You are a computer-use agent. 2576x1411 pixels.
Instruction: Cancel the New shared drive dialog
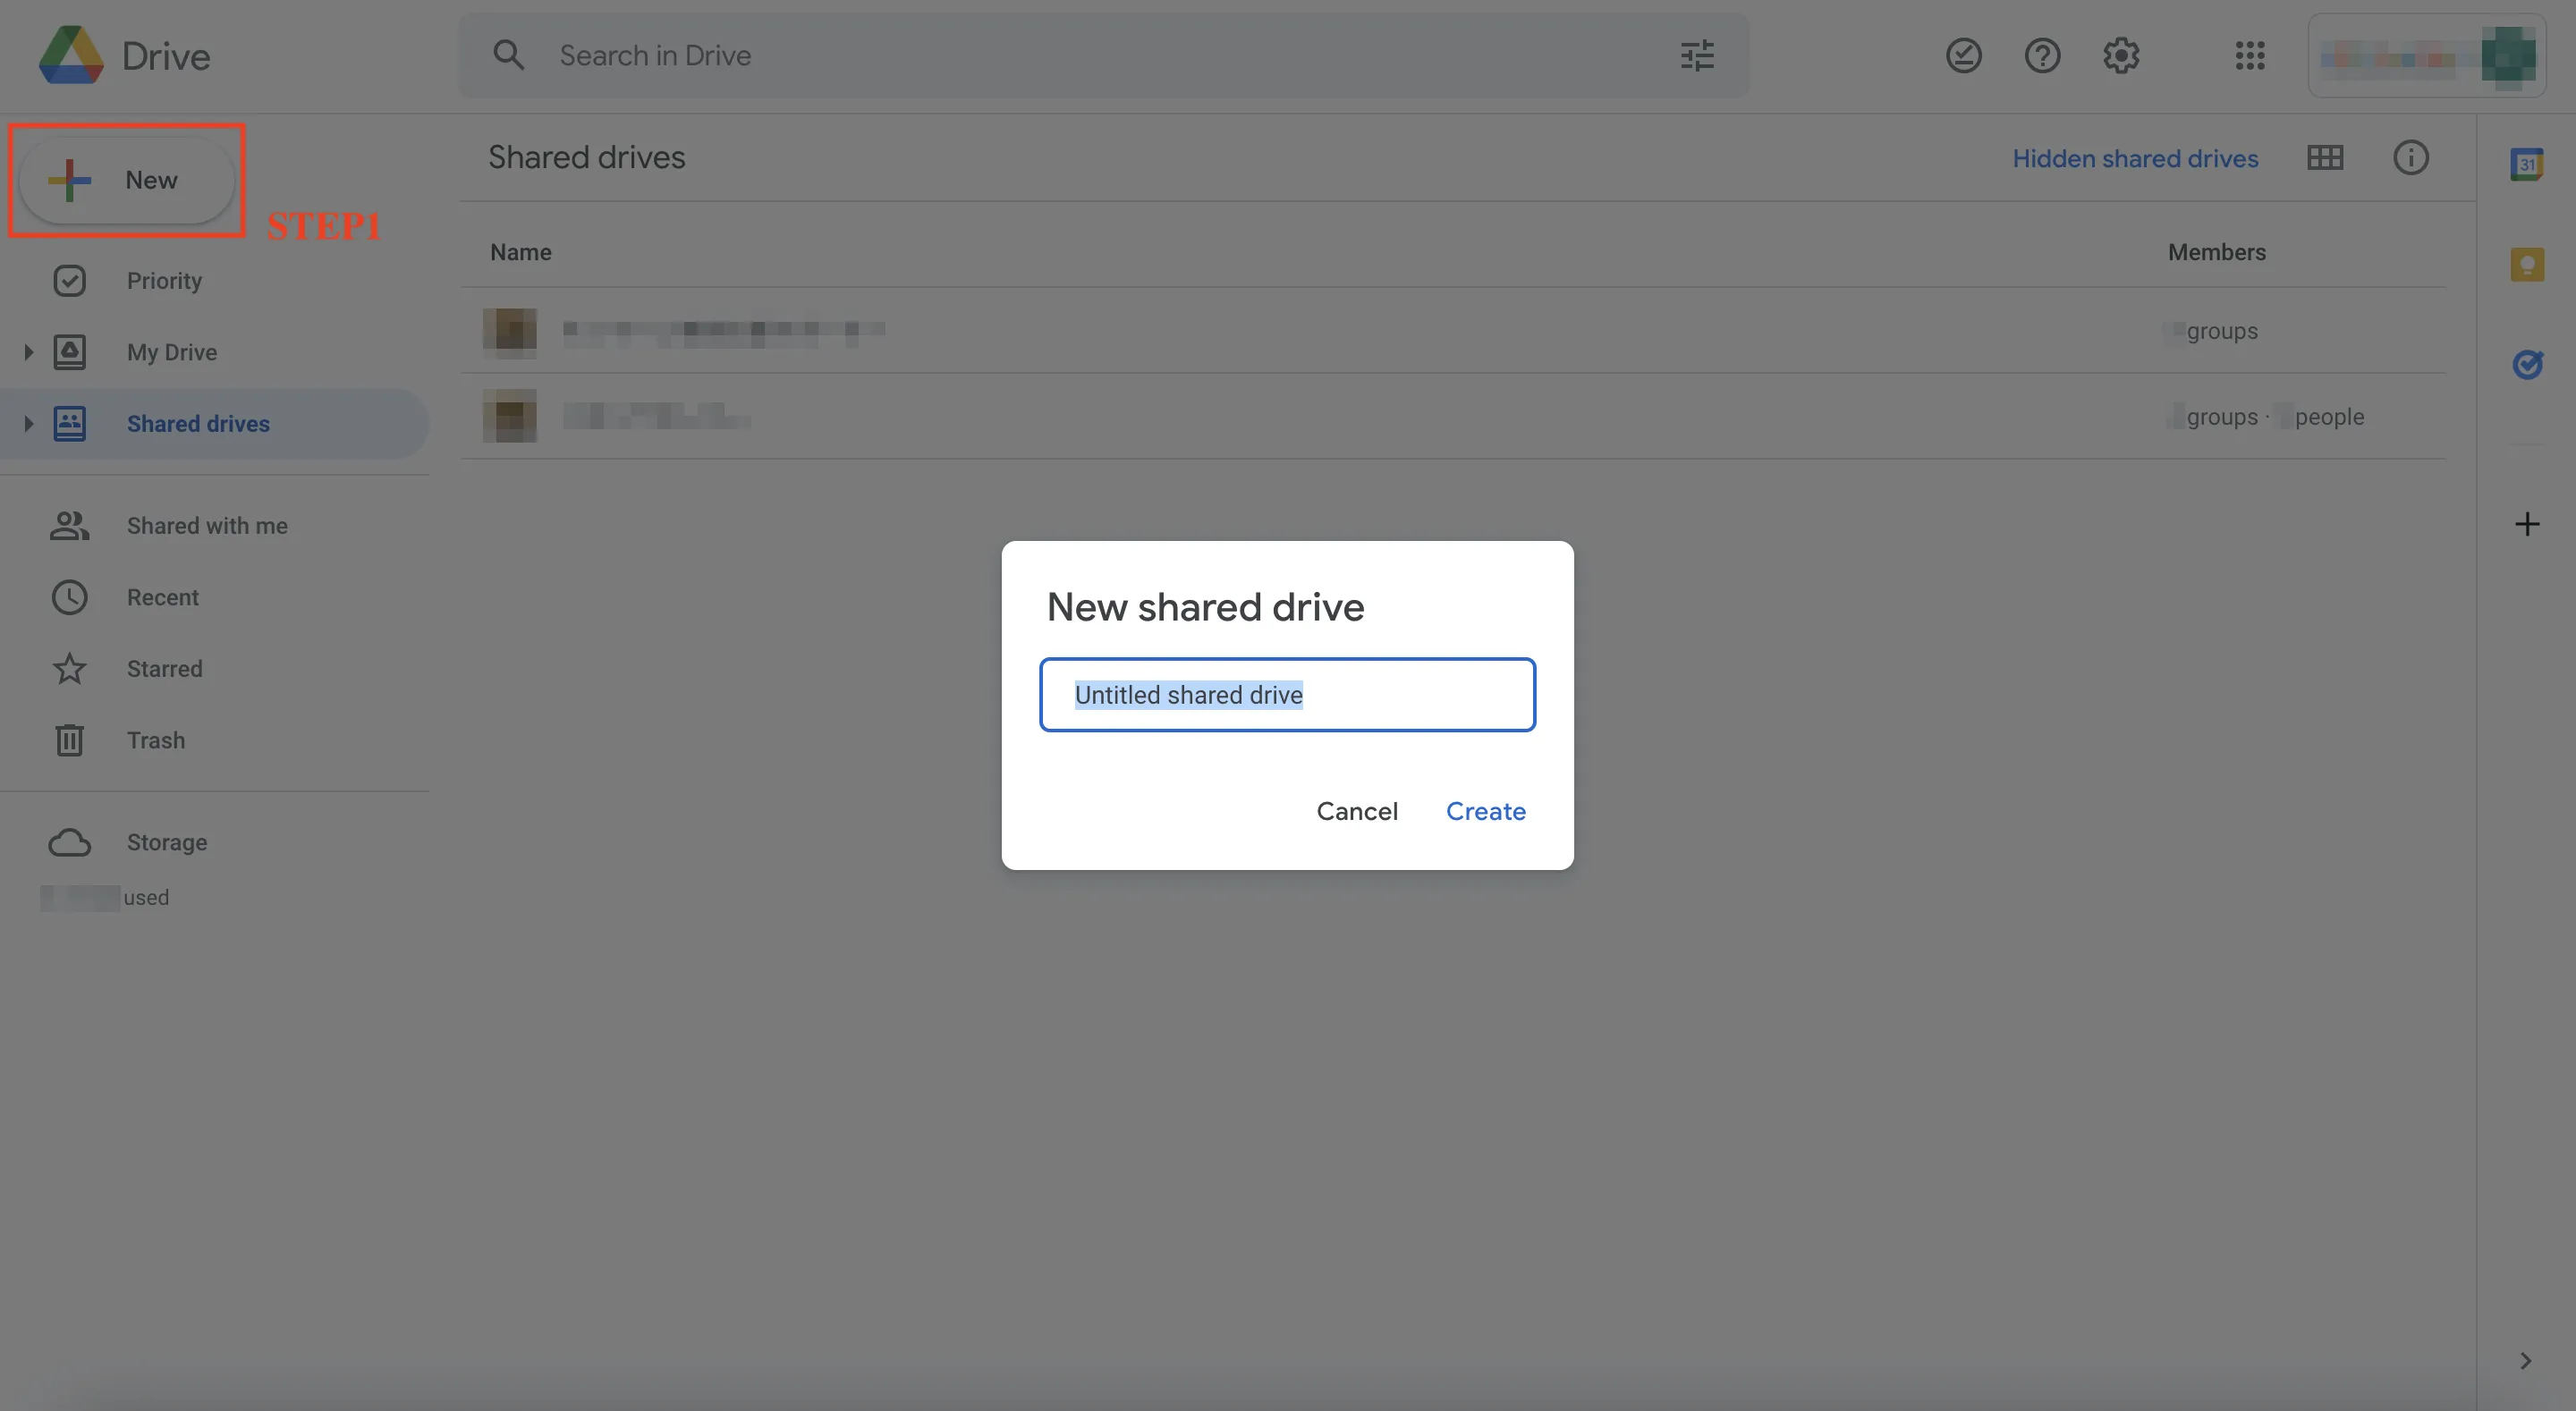coord(1356,811)
